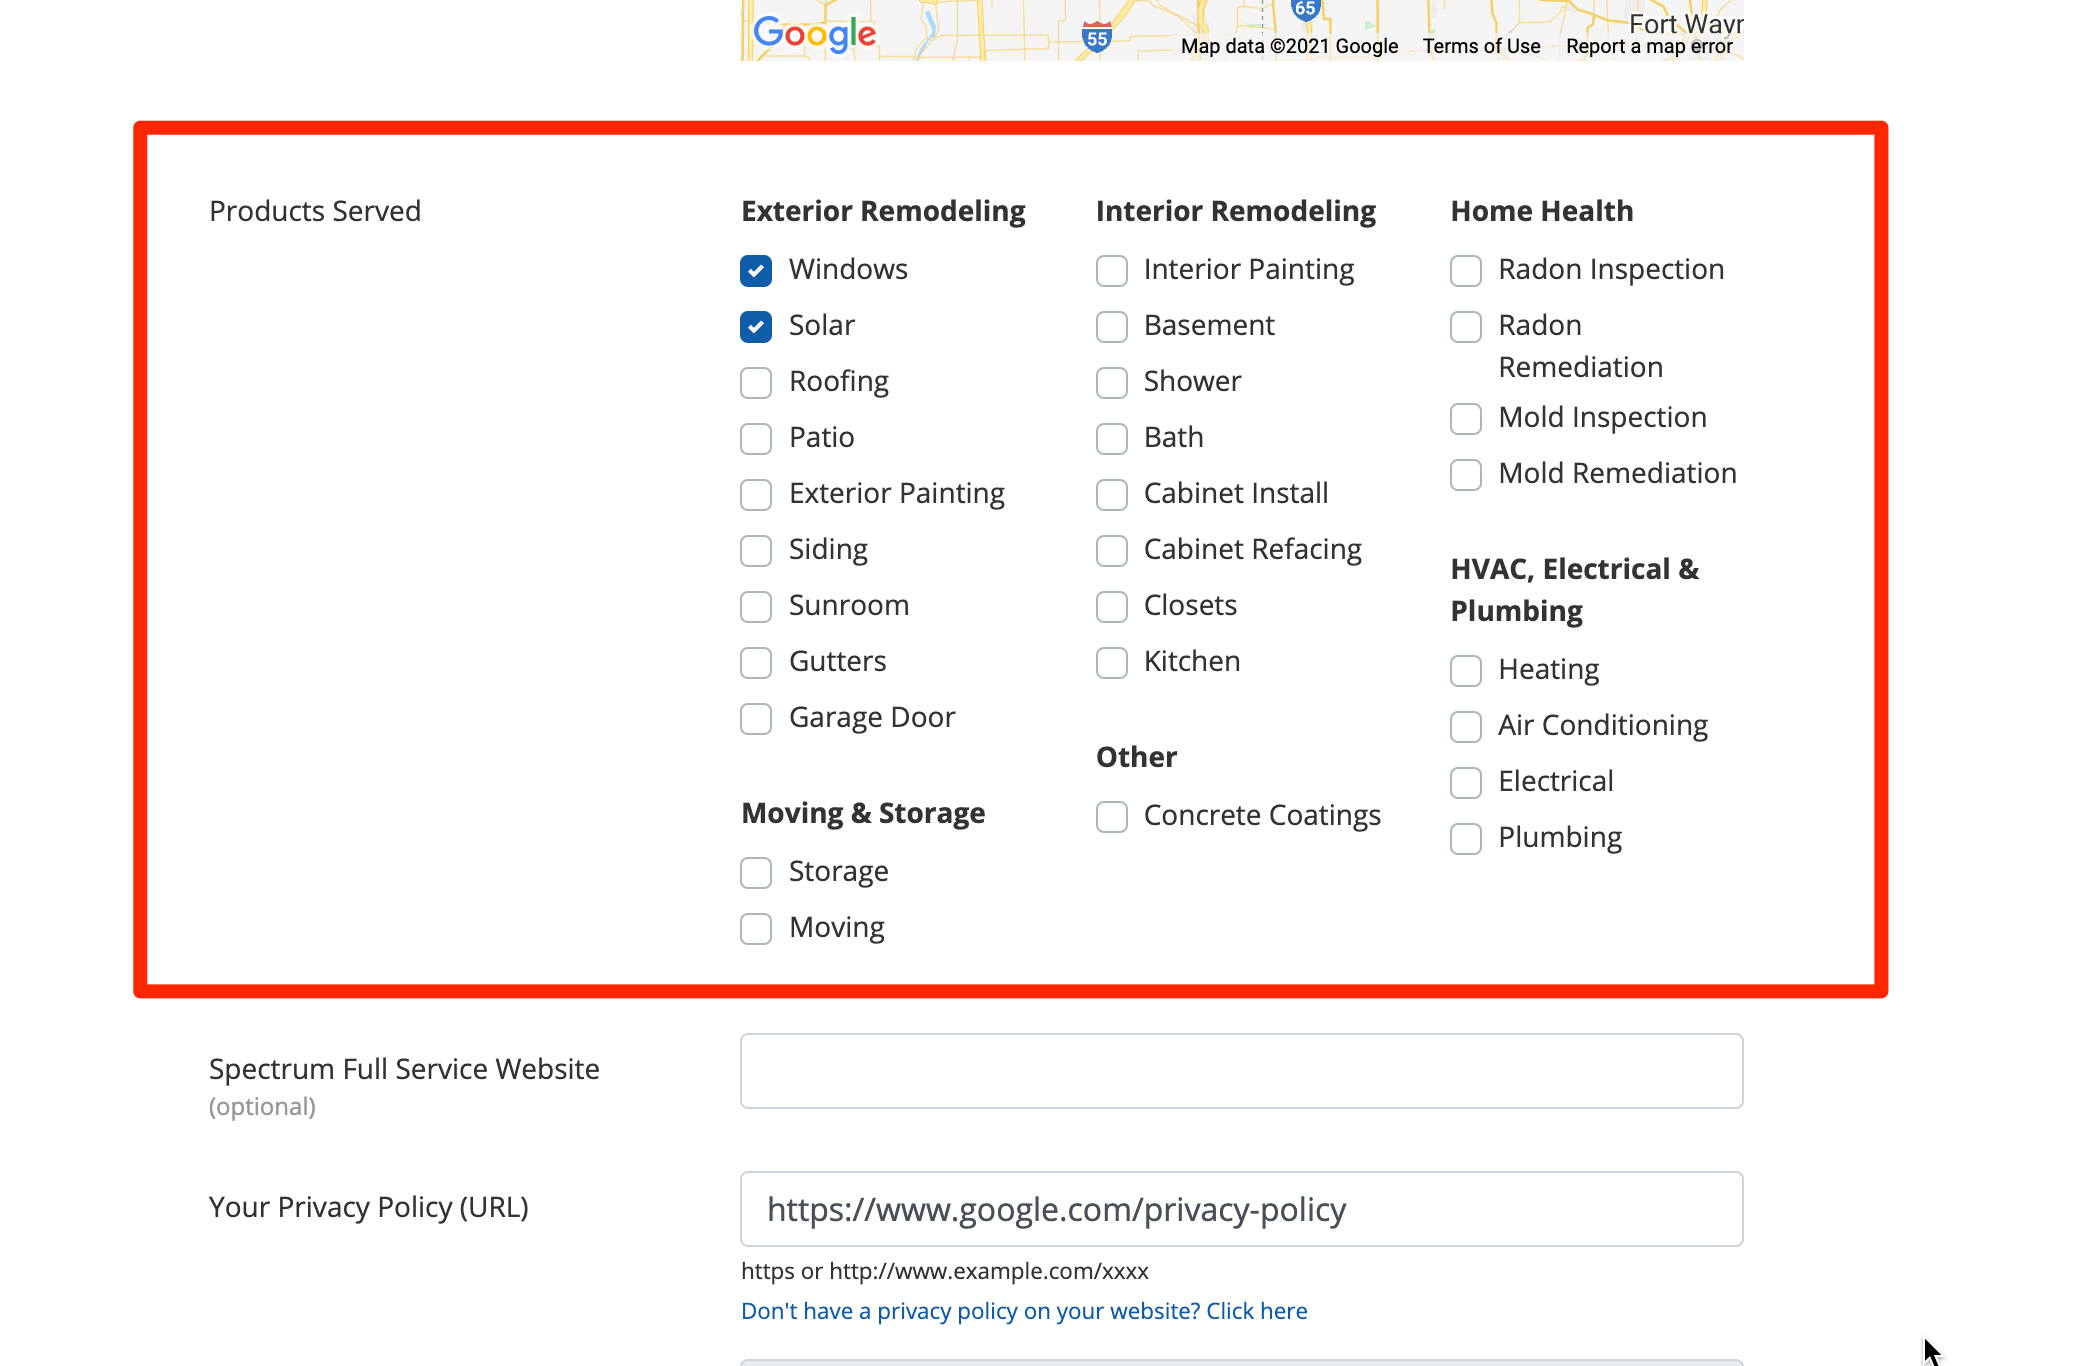
Task: Click the Privacy Policy URL input field
Action: tap(1241, 1208)
